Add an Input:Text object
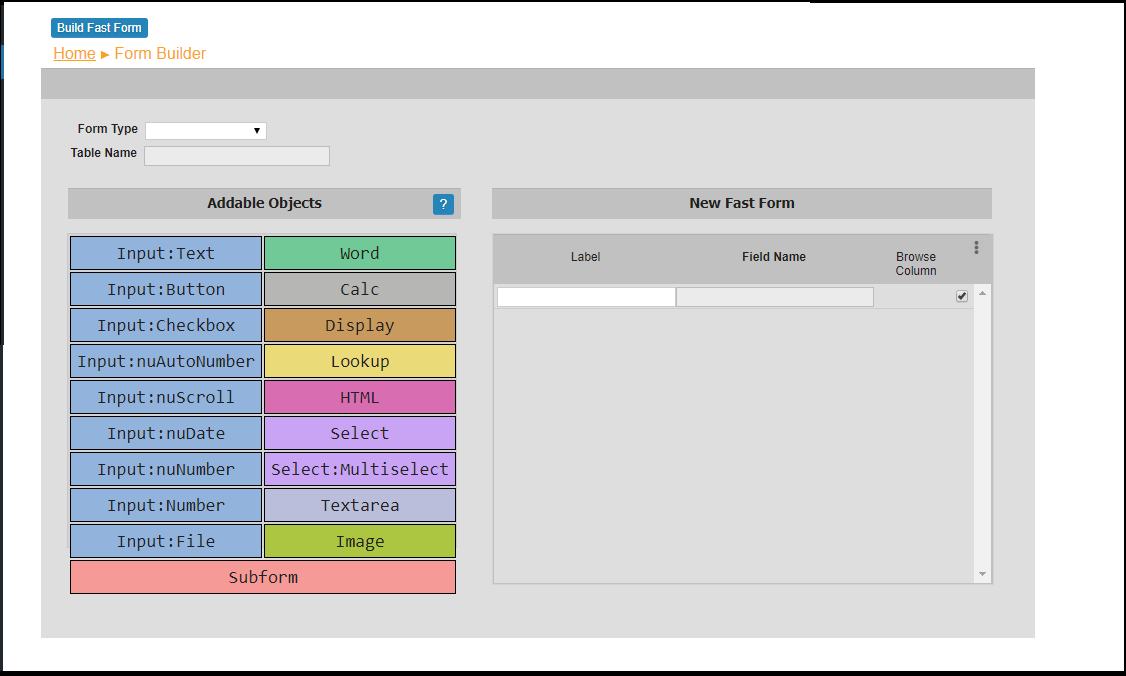Image resolution: width=1126 pixels, height=676 pixels. pos(166,253)
